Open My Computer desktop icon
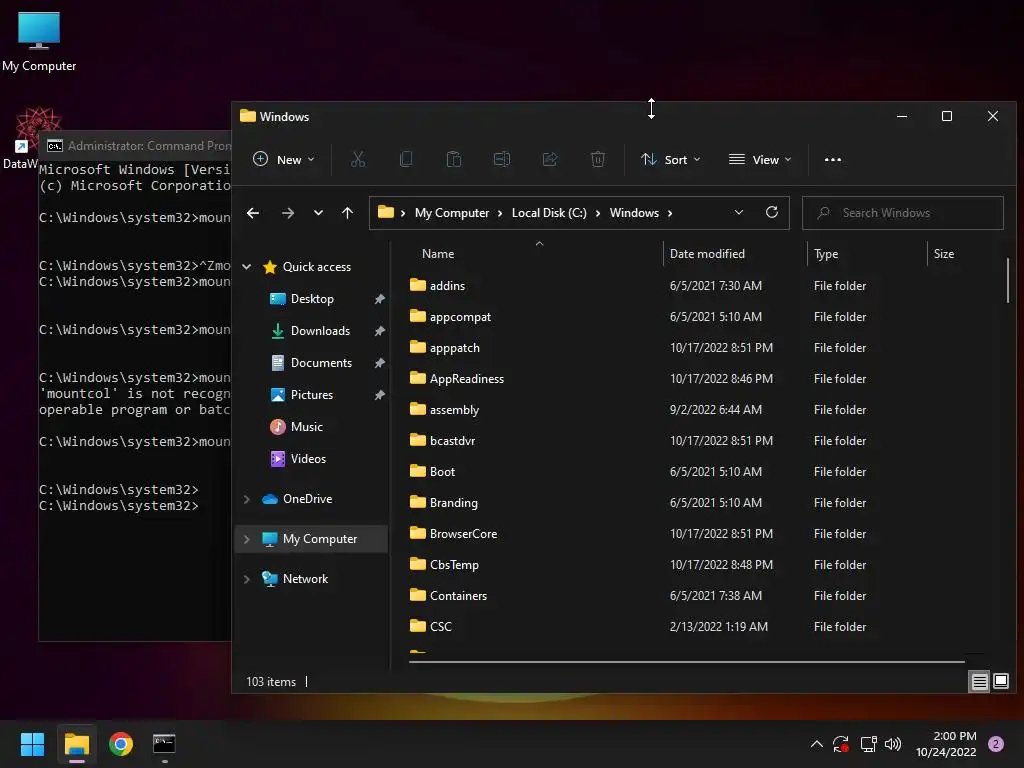 click(39, 41)
